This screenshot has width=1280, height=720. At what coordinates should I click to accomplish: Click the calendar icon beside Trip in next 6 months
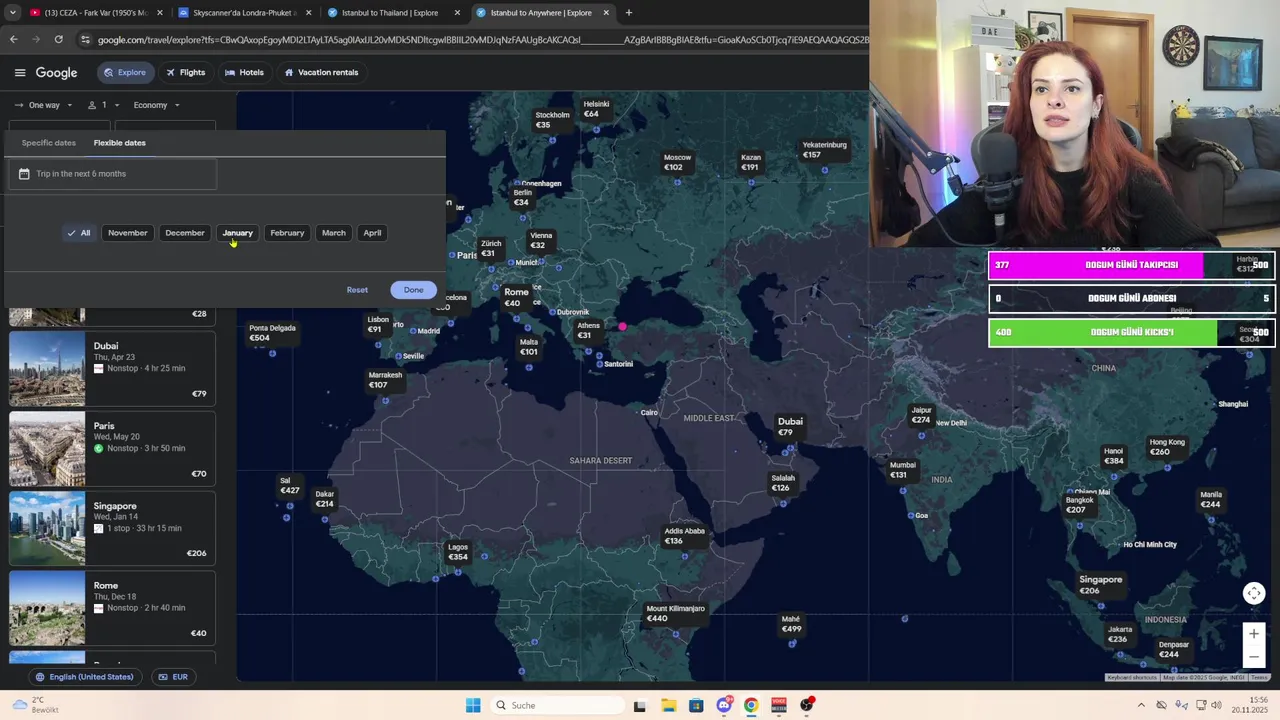(24, 174)
